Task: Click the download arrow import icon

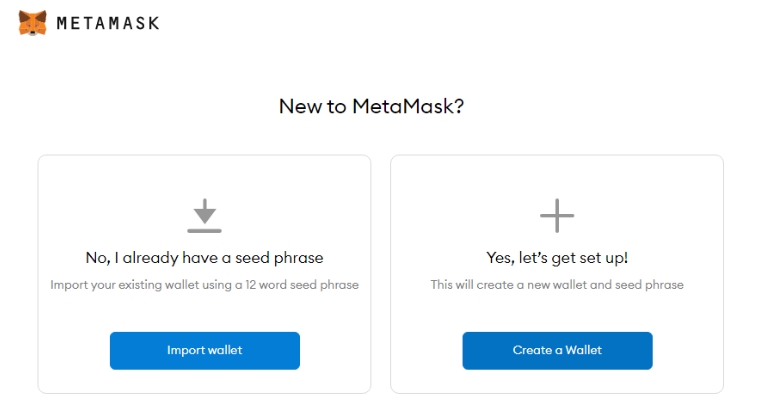Action: click(204, 211)
